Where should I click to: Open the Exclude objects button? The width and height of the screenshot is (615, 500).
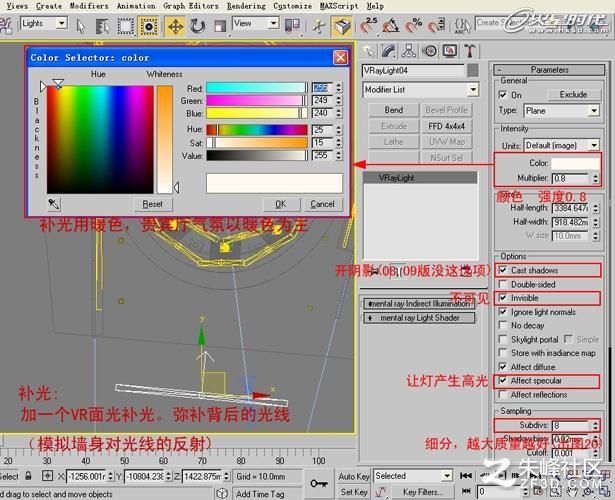coord(573,95)
